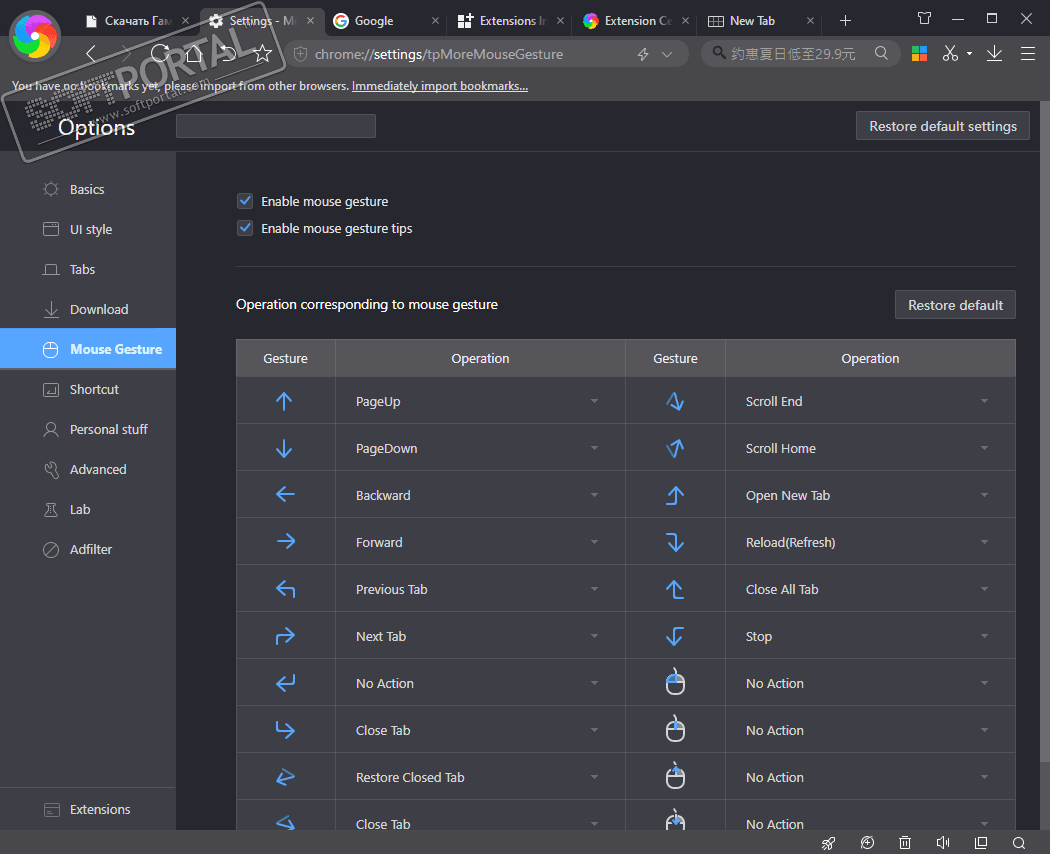This screenshot has height=854, width=1050.
Task: Open a new tab with plus
Action: click(x=845, y=21)
